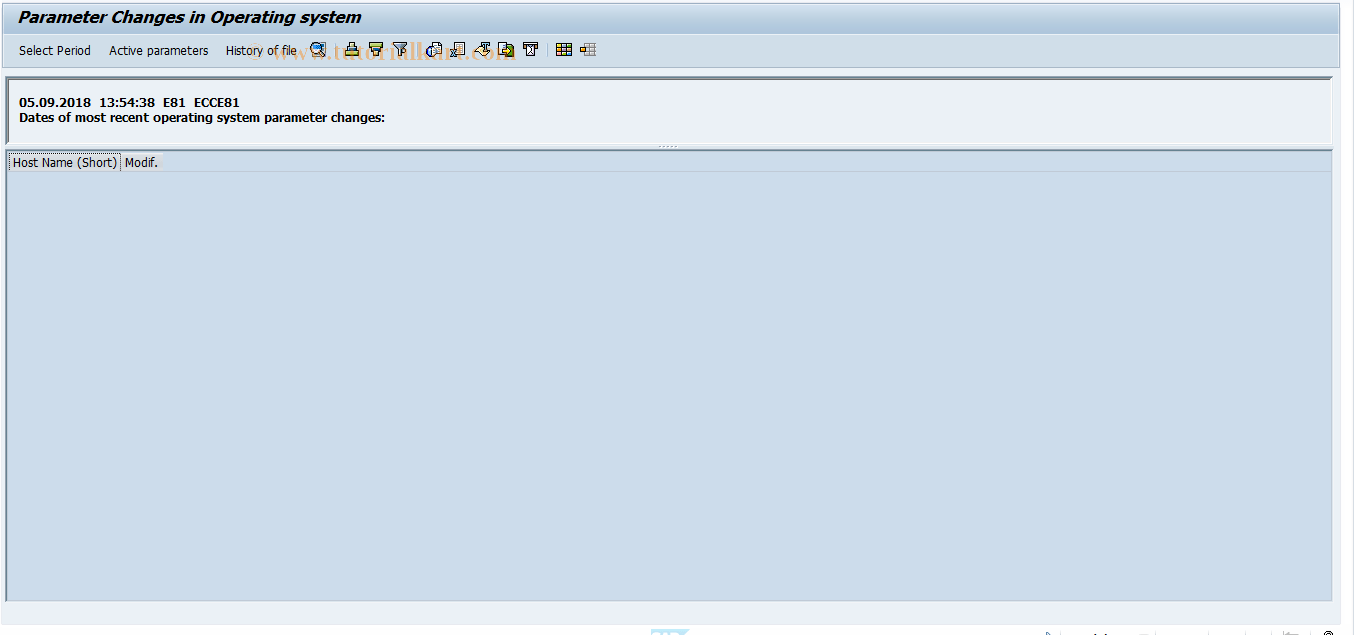Save output using the local file icon

[505, 49]
